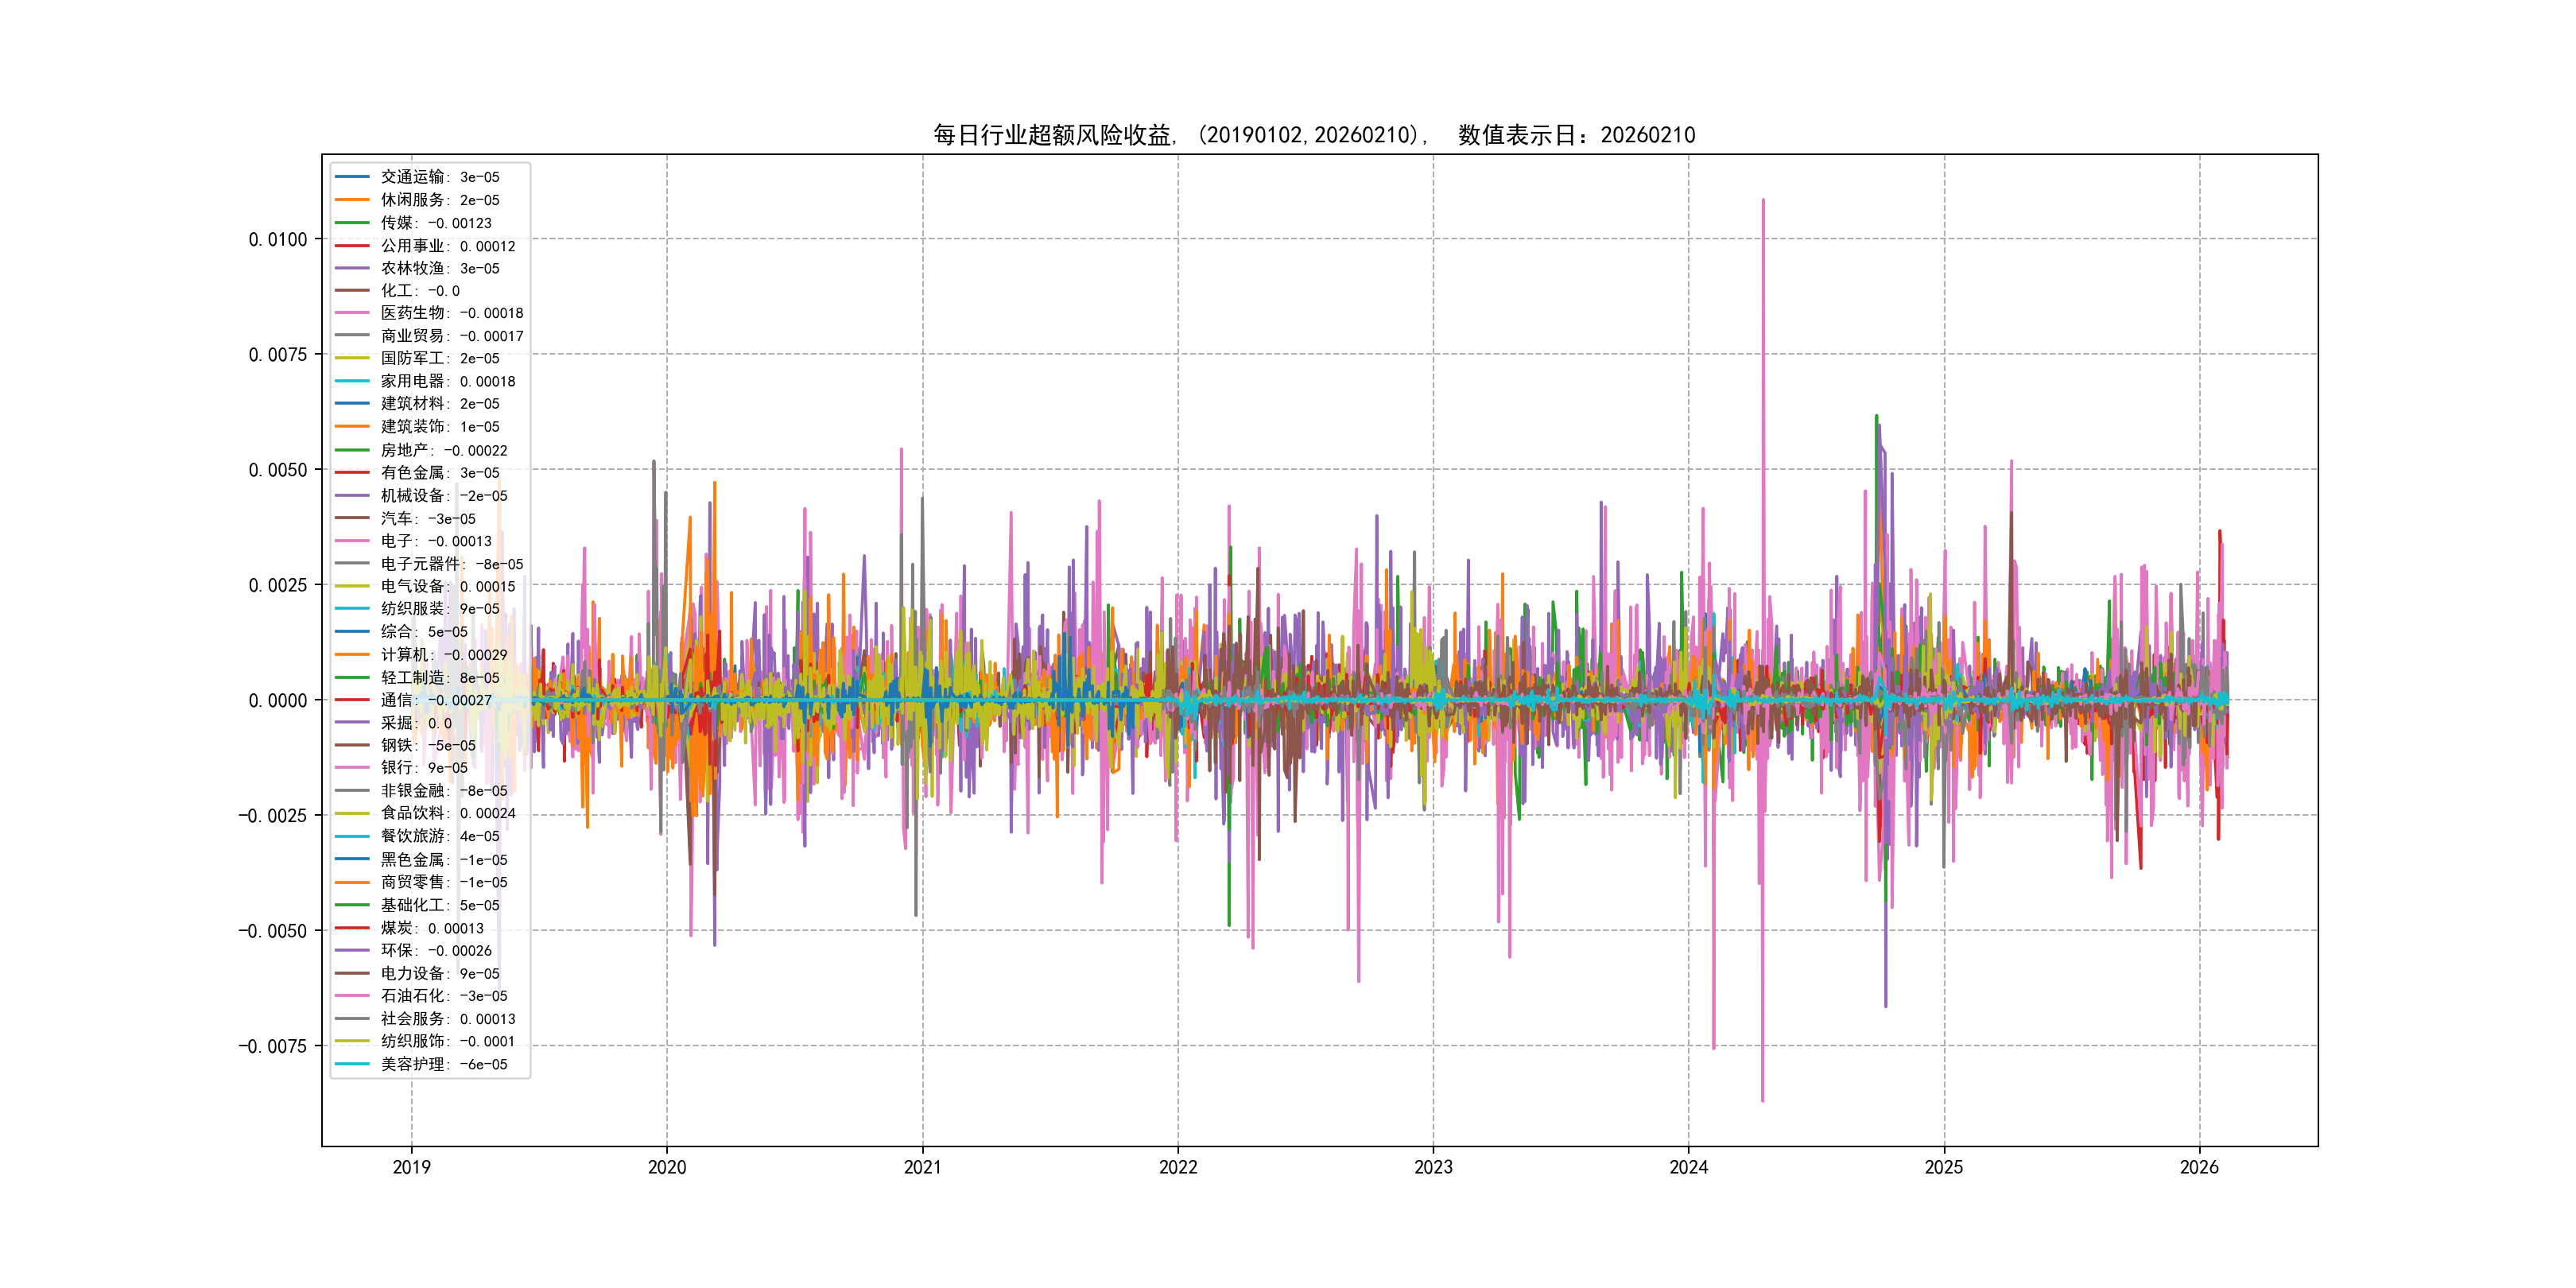Viewport: 2576px width, 1288px height.
Task: Click the olive legend line for 食品饮料
Action: (x=352, y=813)
